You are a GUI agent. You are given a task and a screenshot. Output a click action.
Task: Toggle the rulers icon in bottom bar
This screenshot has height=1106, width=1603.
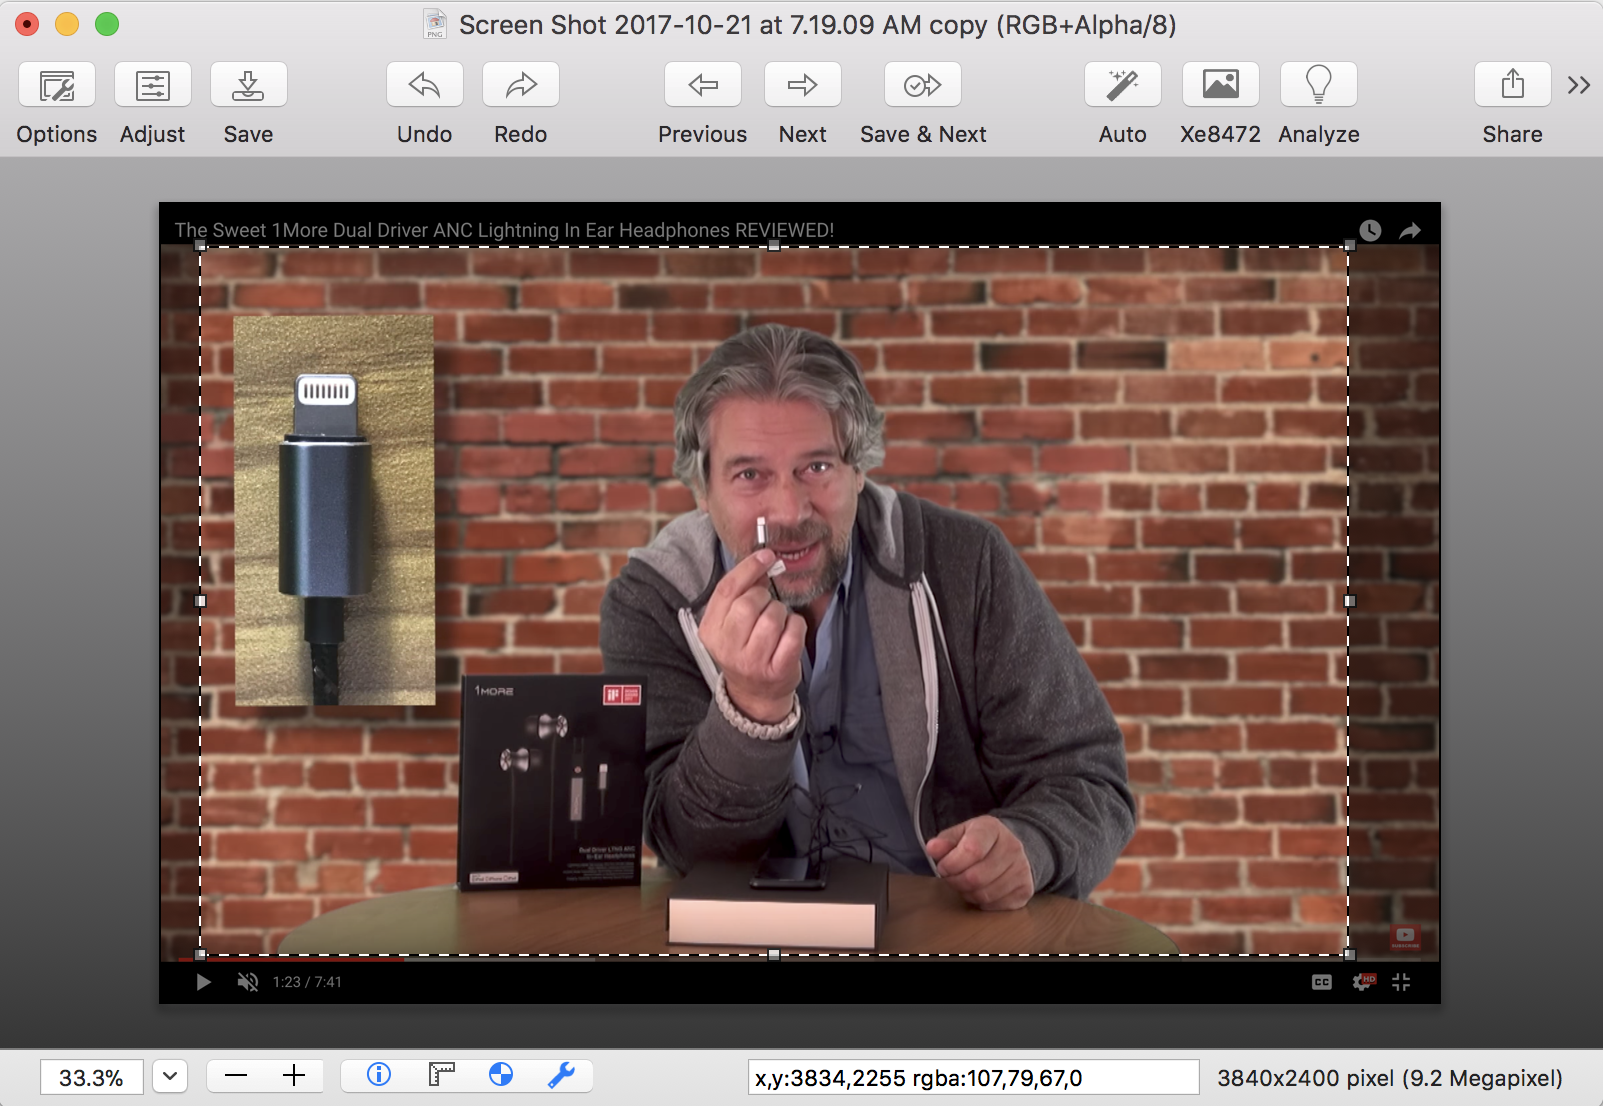pos(441,1075)
